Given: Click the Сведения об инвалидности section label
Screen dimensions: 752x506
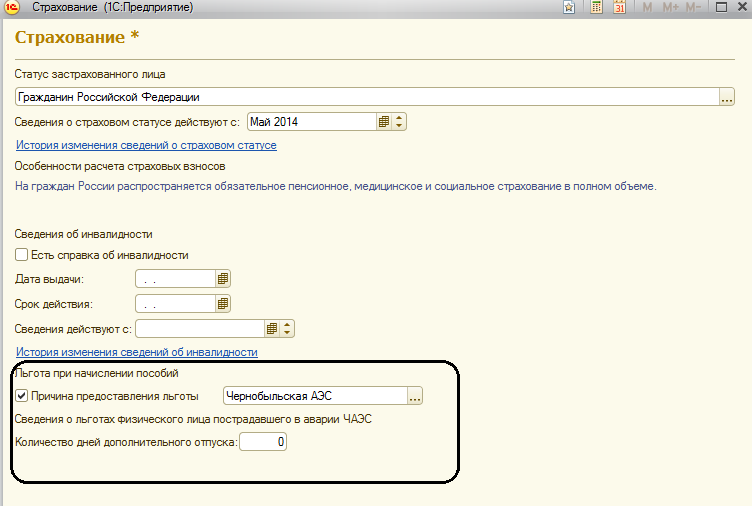Looking at the screenshot, I should click(x=83, y=234).
